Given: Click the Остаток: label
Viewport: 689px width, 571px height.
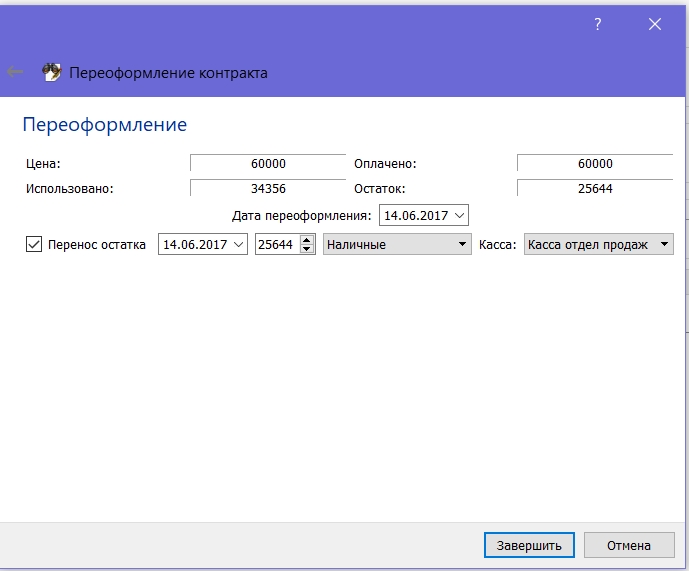Looking at the screenshot, I should [x=380, y=189].
